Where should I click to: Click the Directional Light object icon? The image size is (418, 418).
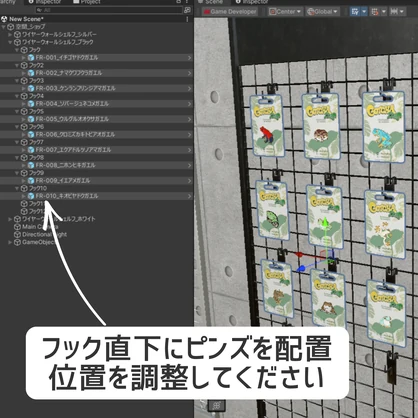pyautogui.click(x=17, y=234)
